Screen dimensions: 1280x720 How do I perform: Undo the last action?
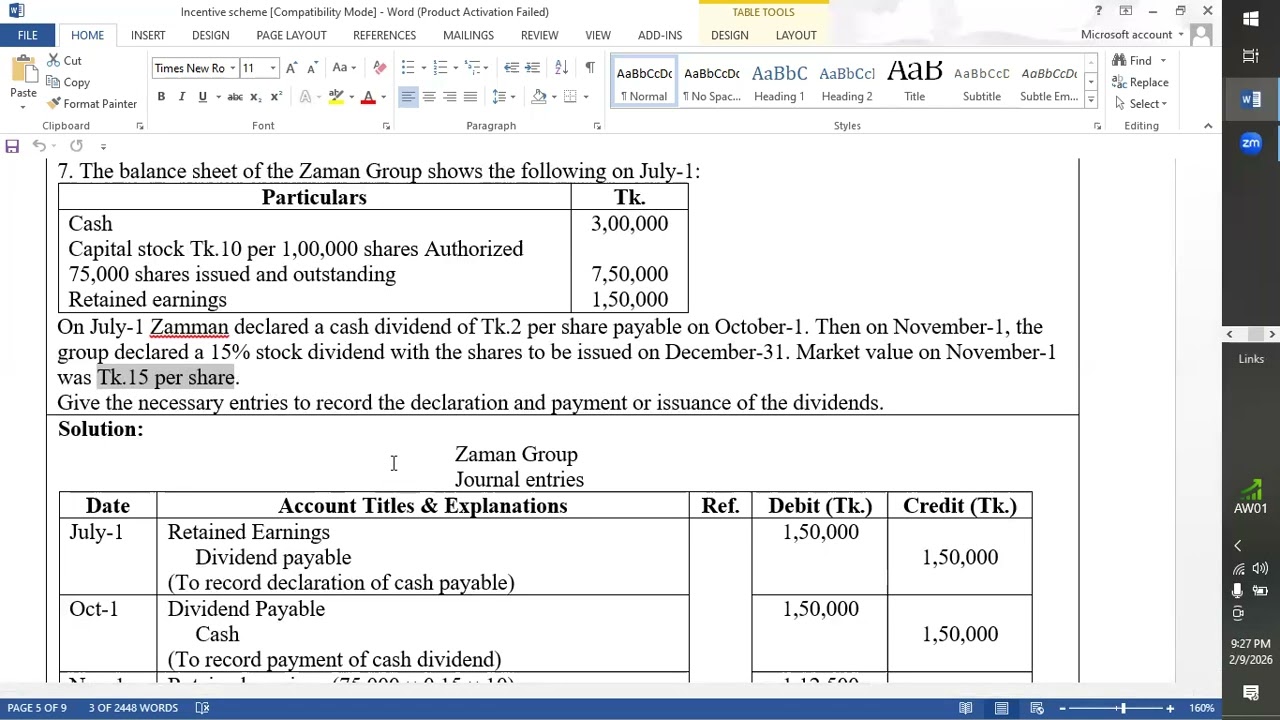[x=39, y=146]
